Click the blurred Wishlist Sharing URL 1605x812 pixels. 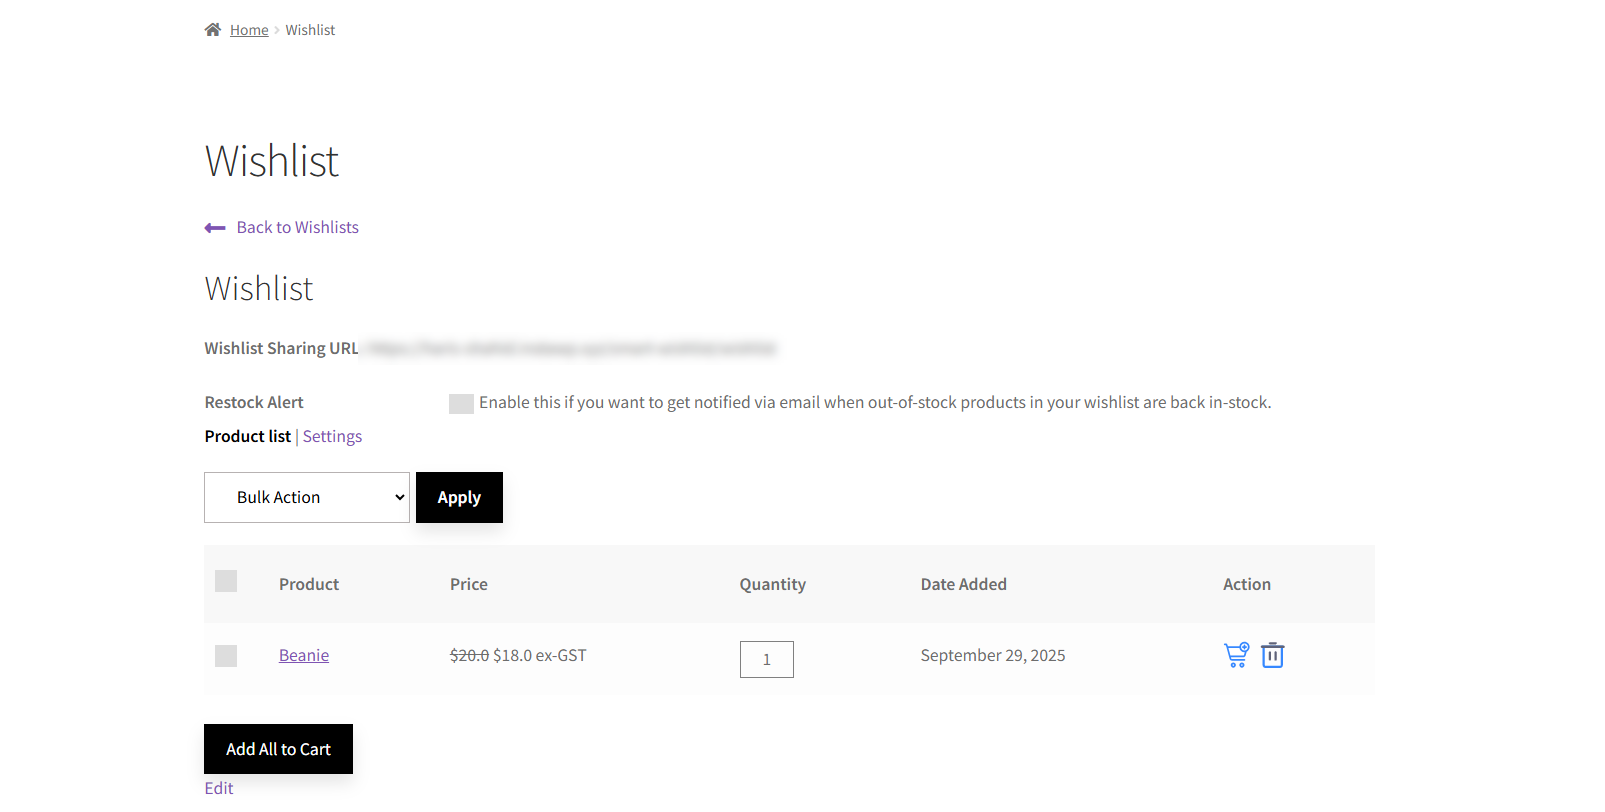click(x=570, y=349)
